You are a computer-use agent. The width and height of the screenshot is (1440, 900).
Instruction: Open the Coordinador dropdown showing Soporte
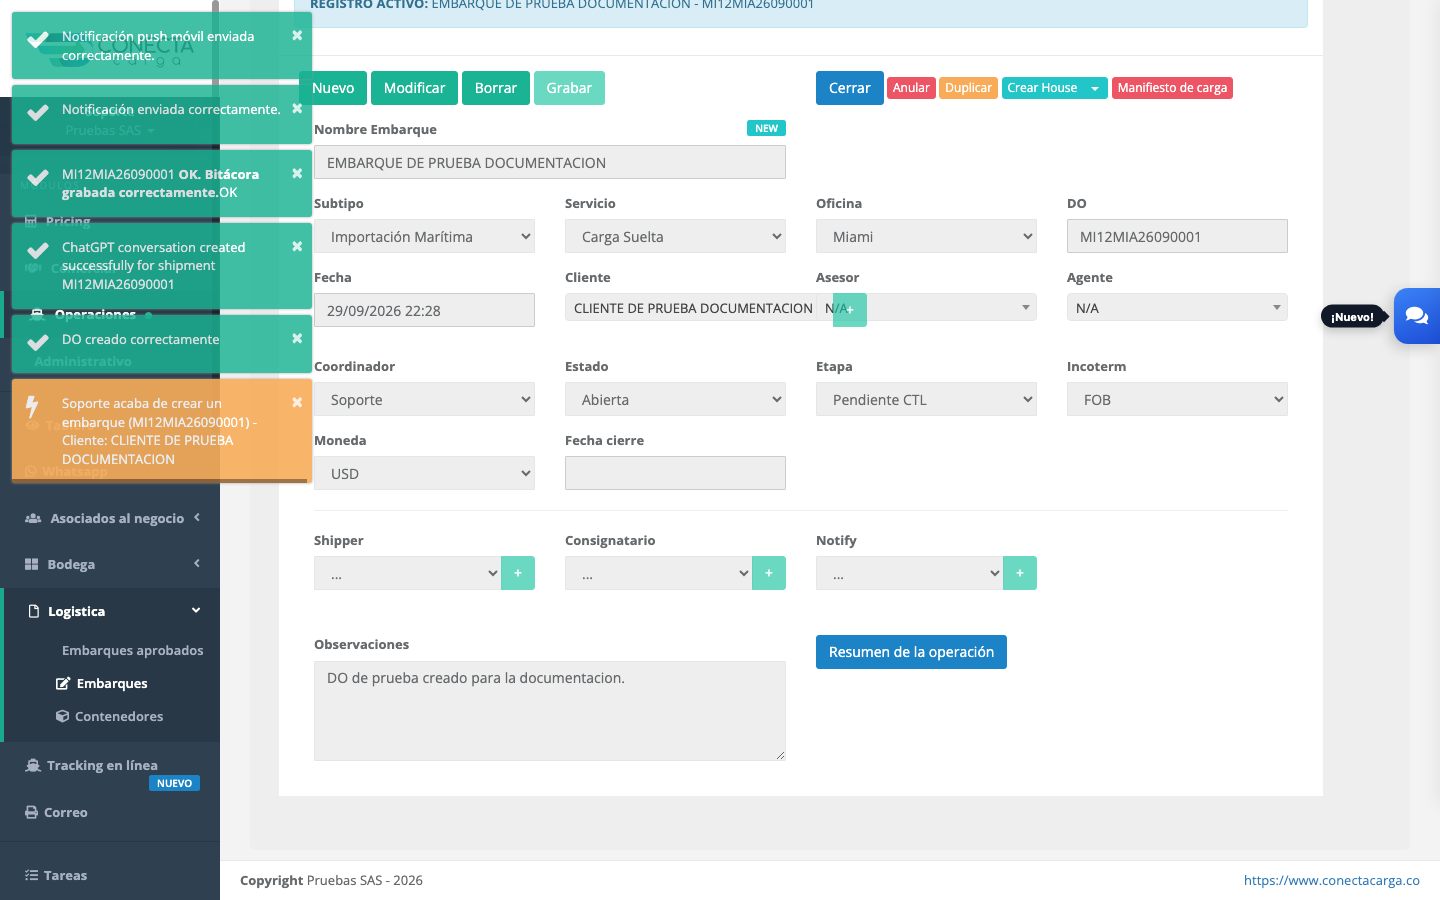pos(424,400)
